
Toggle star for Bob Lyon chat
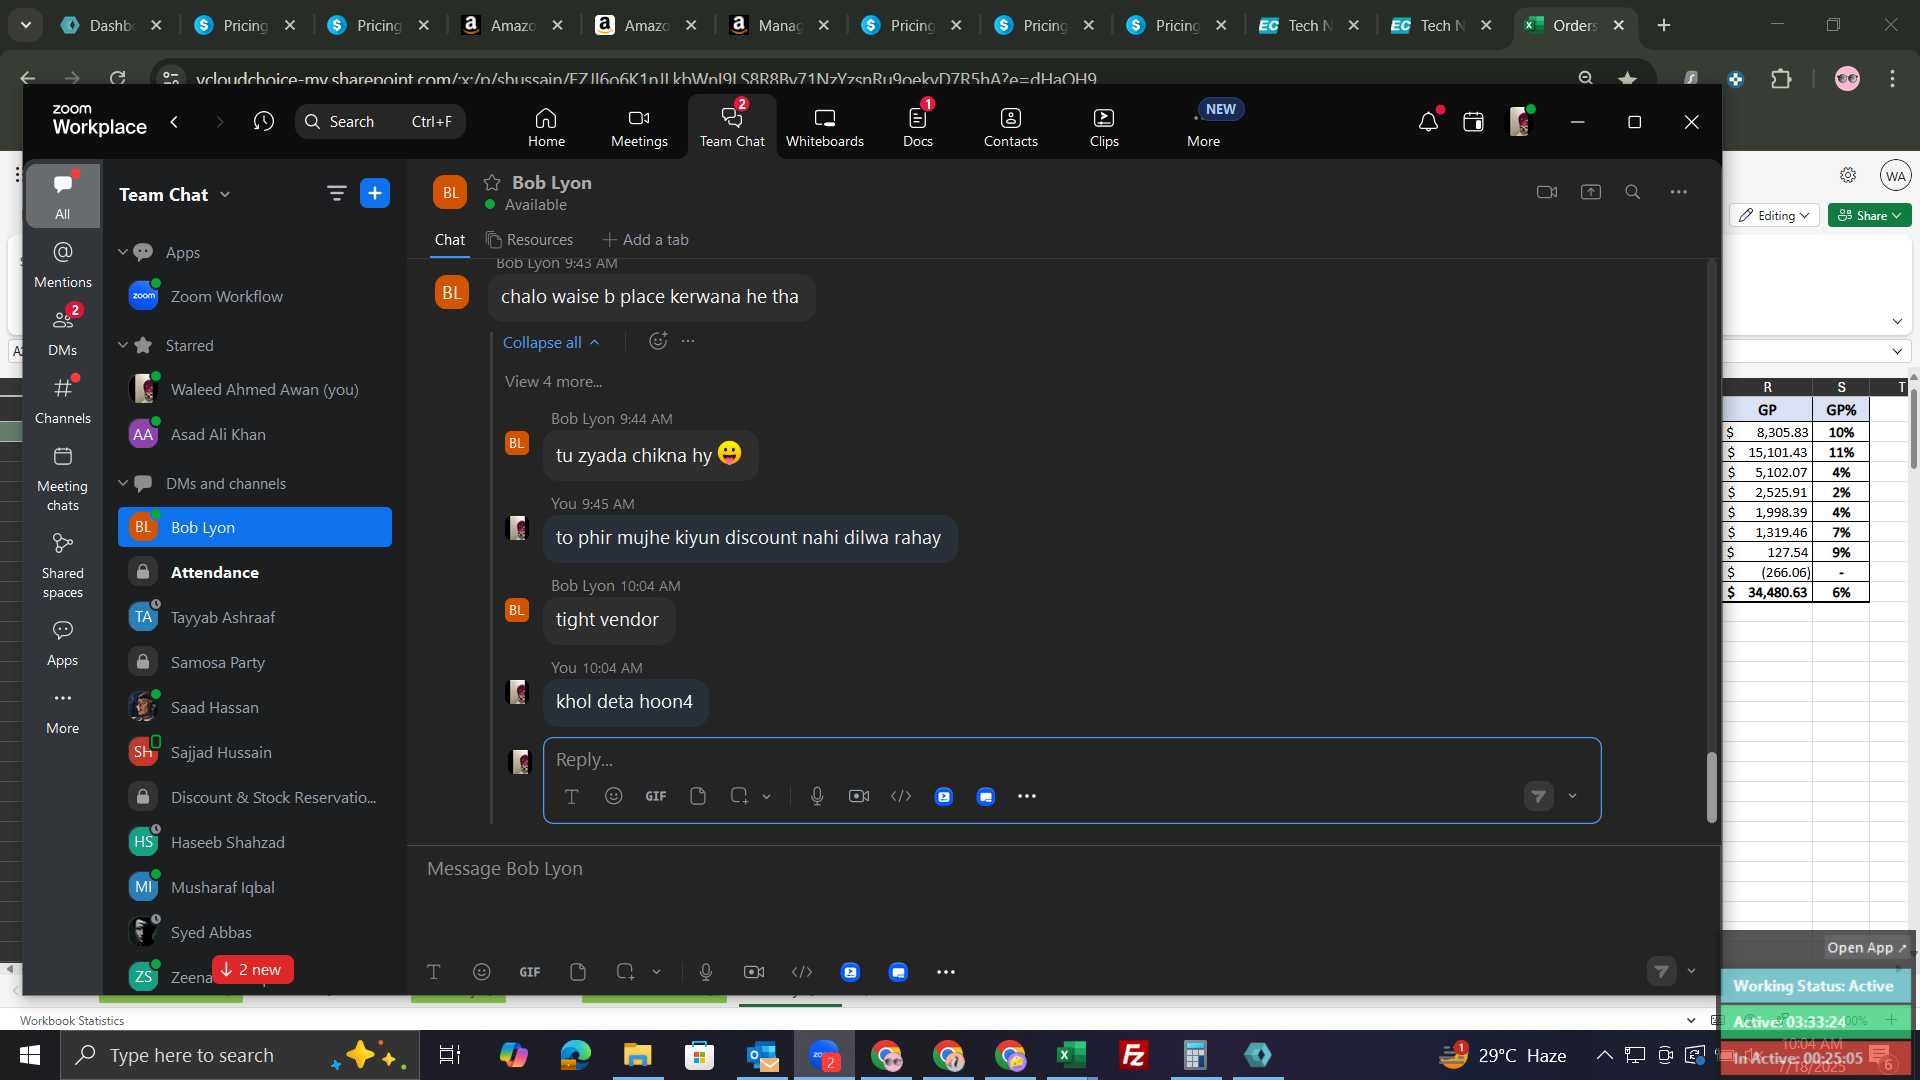(x=492, y=182)
